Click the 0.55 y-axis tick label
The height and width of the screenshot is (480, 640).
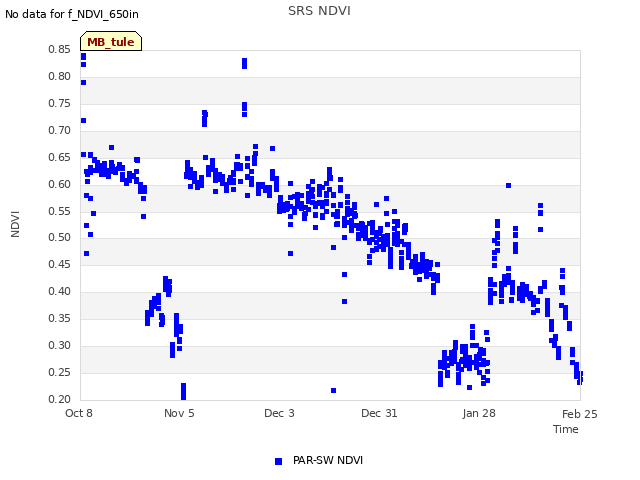pos(60,211)
